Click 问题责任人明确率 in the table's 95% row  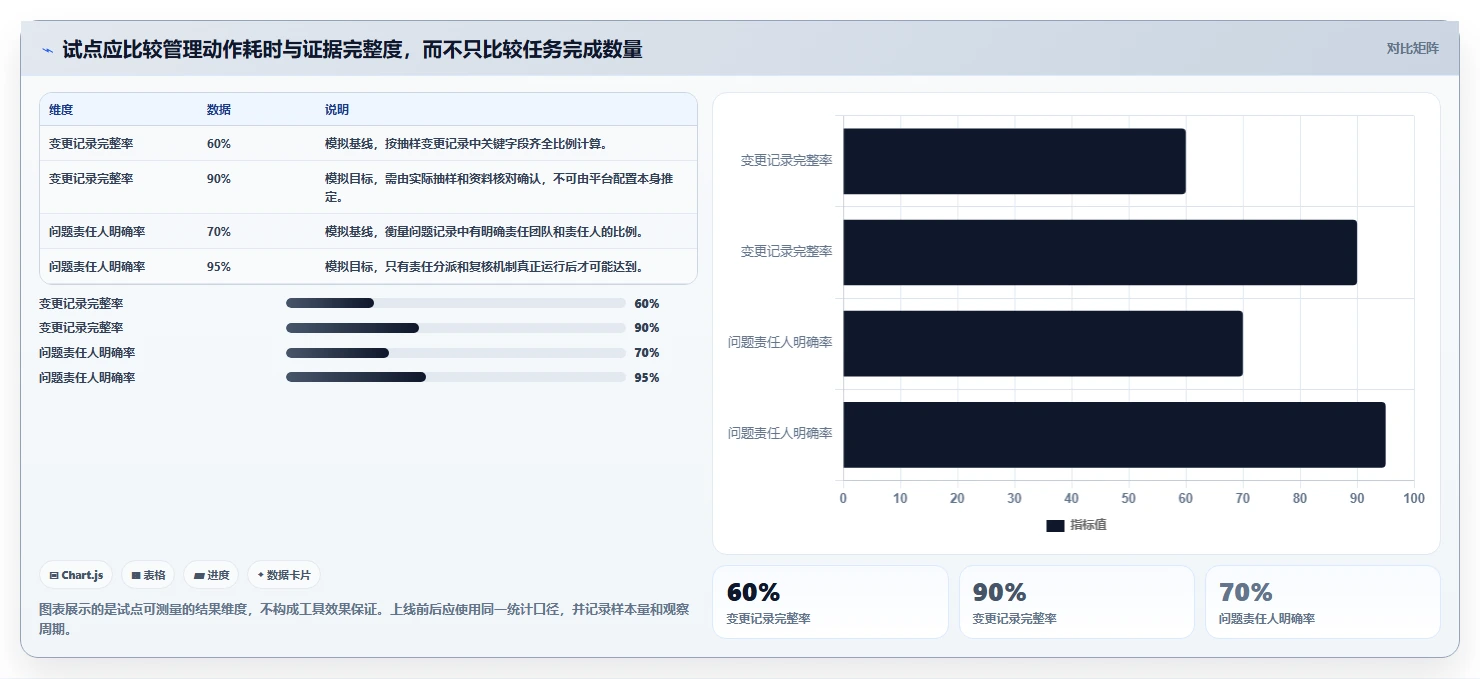(x=97, y=267)
